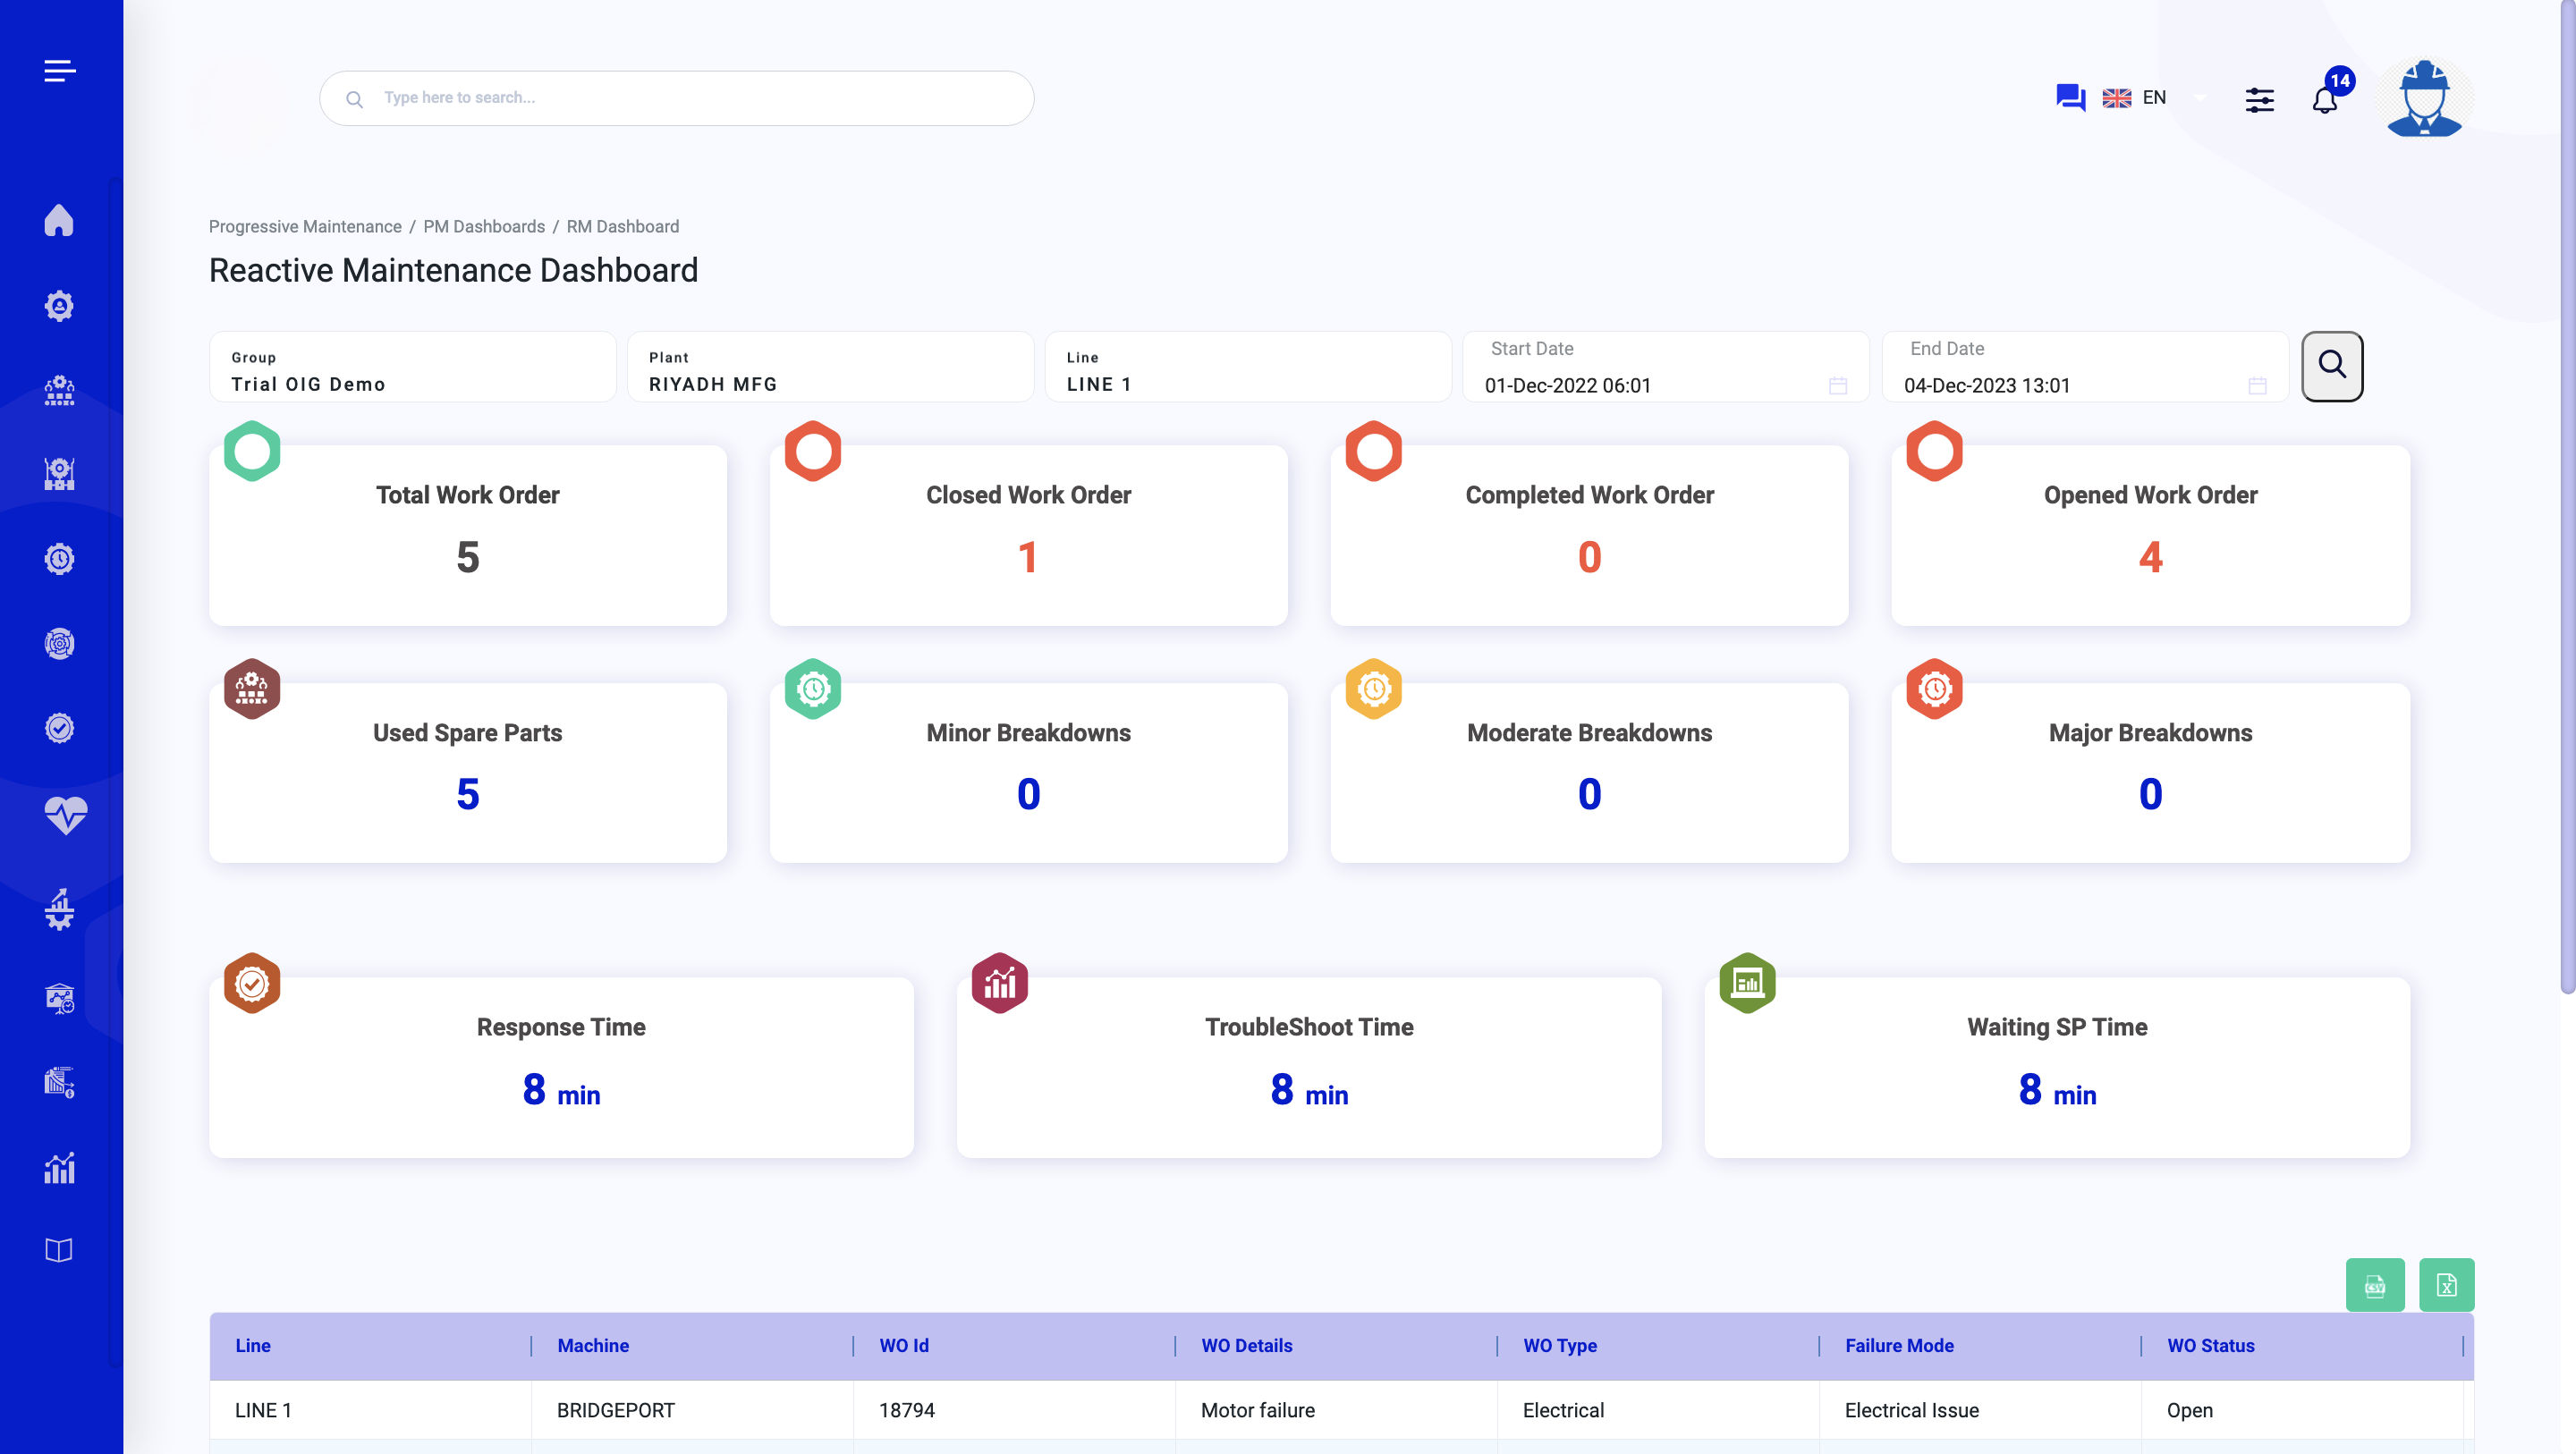Viewport: 2576px width, 1454px height.
Task: Open the spare parts gear-boxes sidebar icon
Action: tap(59, 390)
